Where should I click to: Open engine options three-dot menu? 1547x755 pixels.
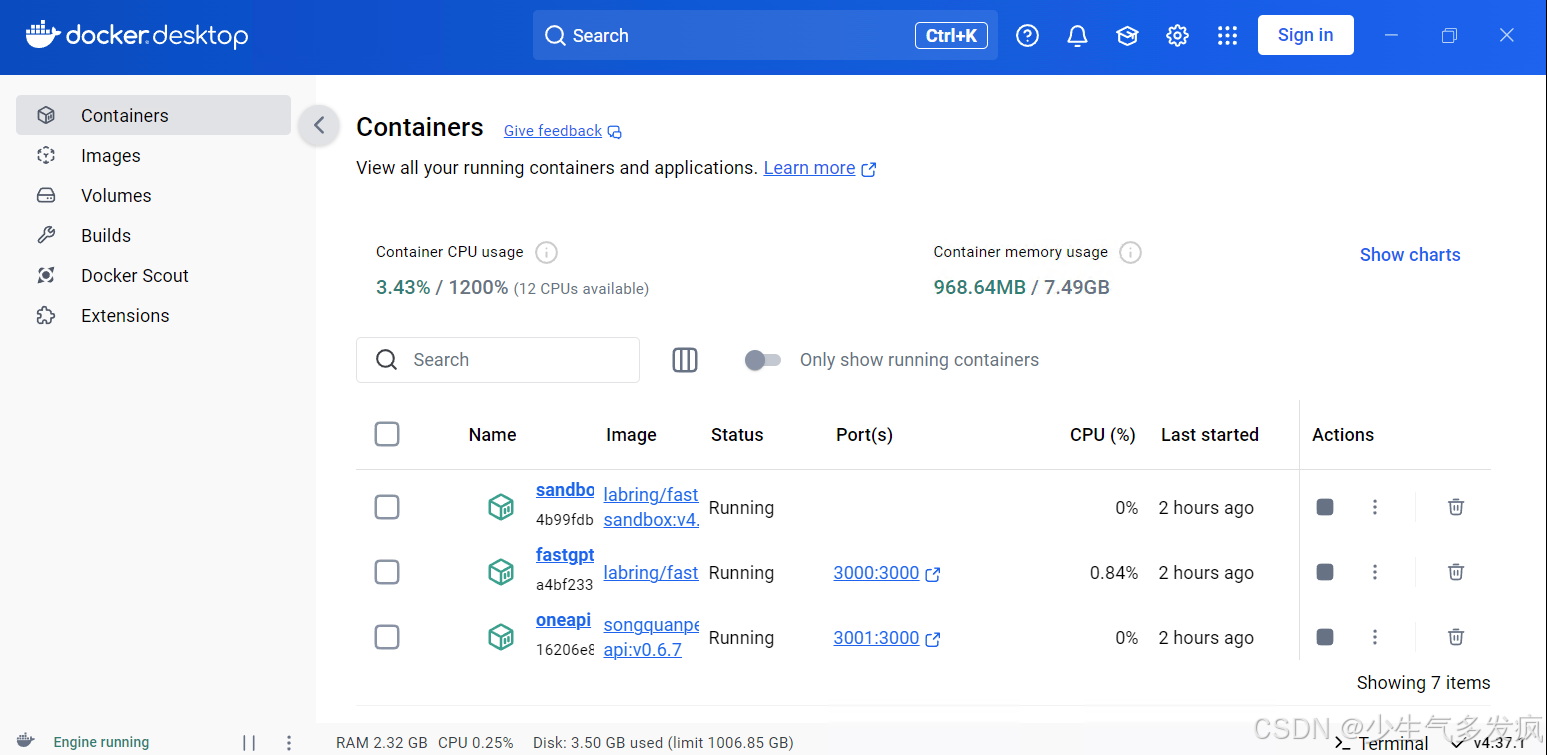[x=289, y=742]
